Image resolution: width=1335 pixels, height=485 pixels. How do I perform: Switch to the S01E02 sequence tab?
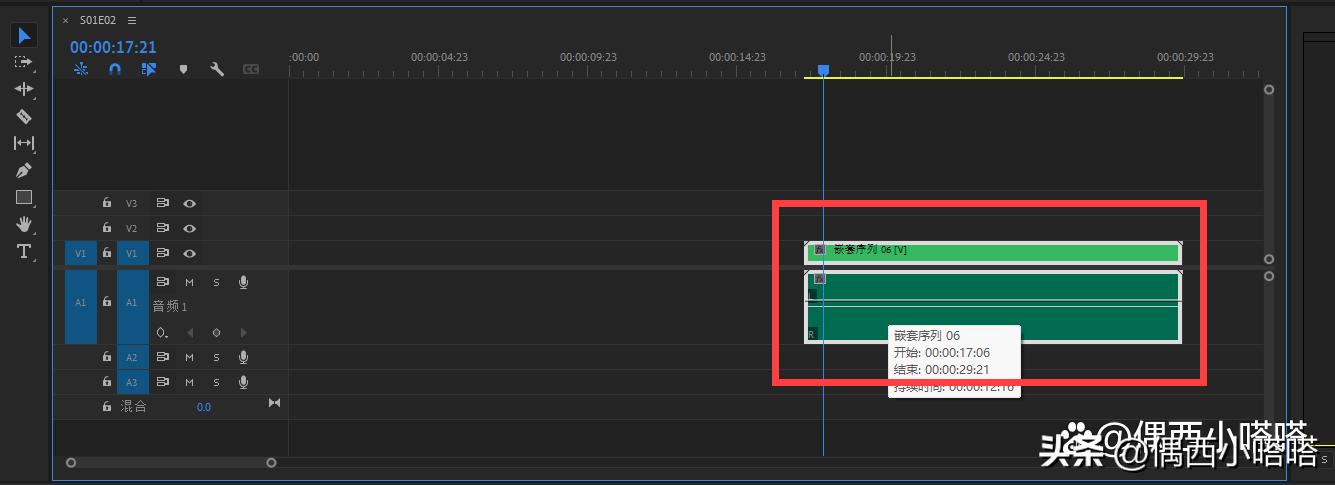coord(98,20)
